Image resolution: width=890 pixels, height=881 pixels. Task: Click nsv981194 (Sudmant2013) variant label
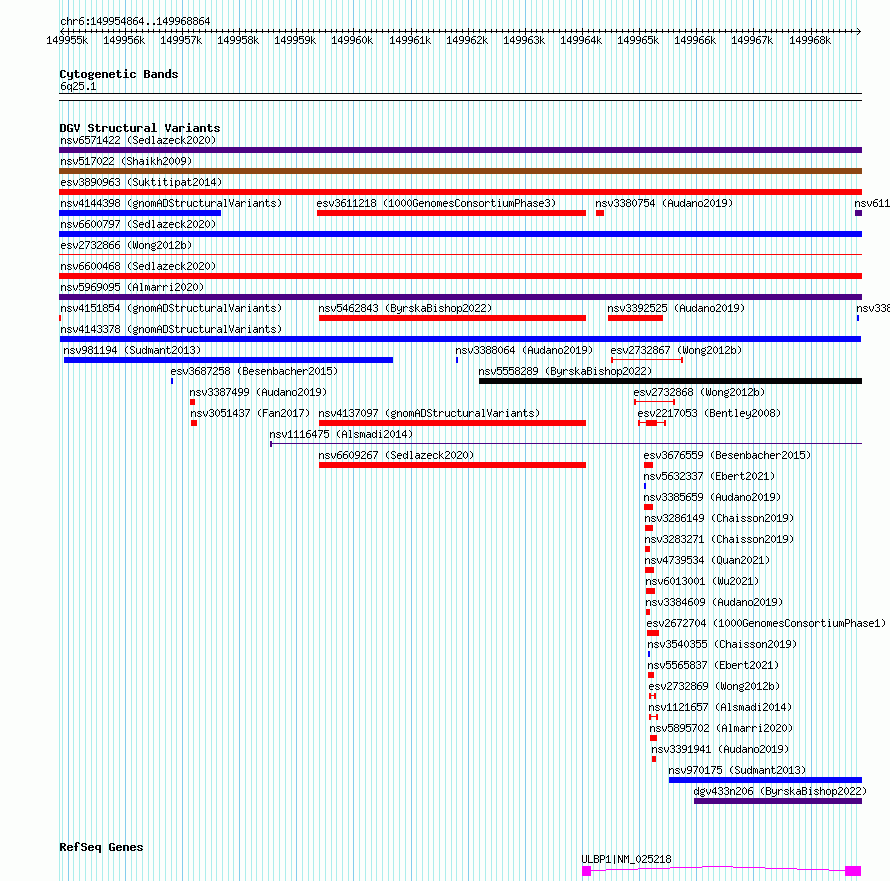pyautogui.click(x=132, y=350)
